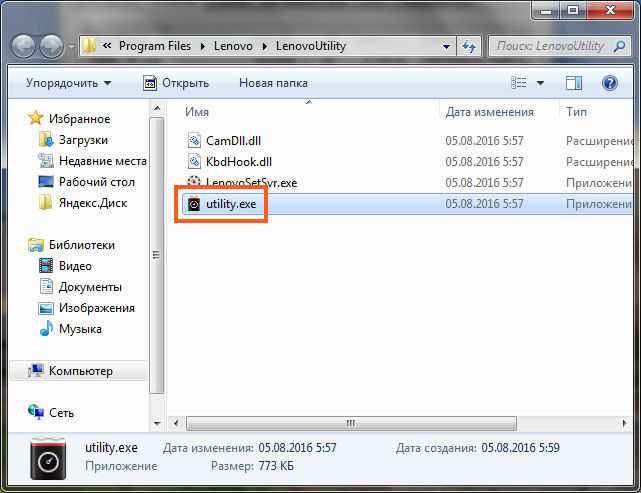Click the Недавние места icon
The height and width of the screenshot is (493, 641).
point(46,161)
